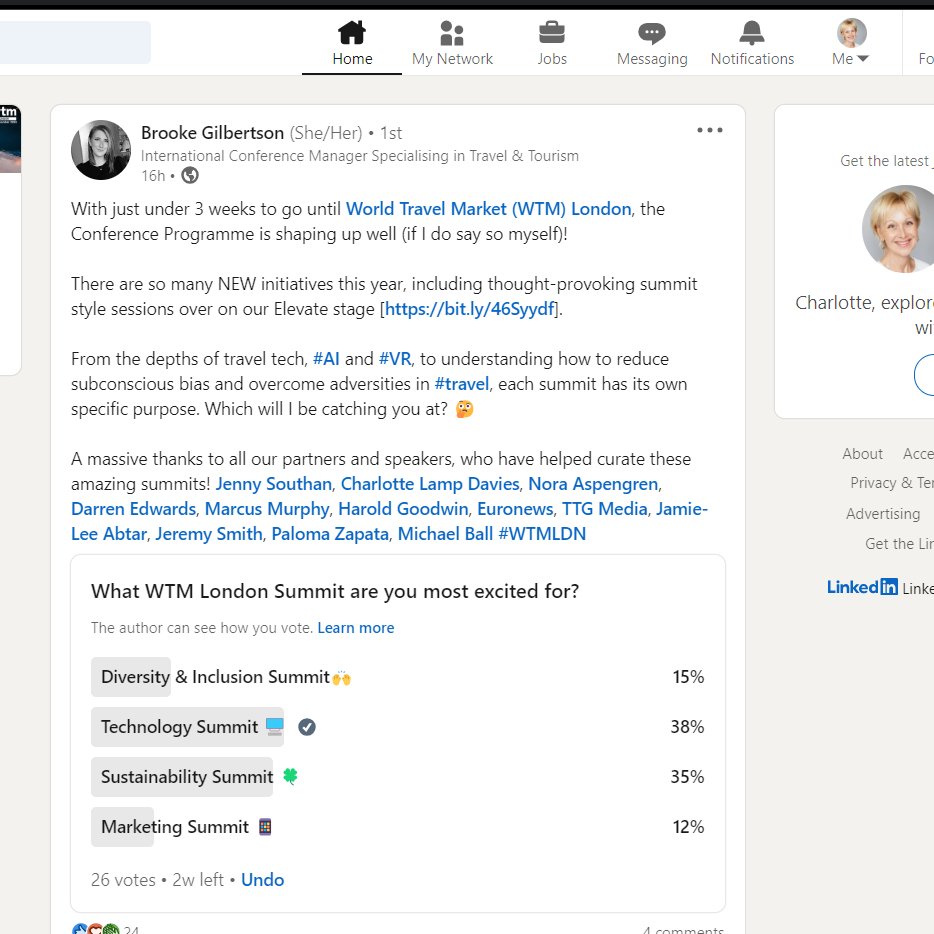The width and height of the screenshot is (934, 934).
Task: Open Jeremy Smith mention
Action: (x=208, y=534)
